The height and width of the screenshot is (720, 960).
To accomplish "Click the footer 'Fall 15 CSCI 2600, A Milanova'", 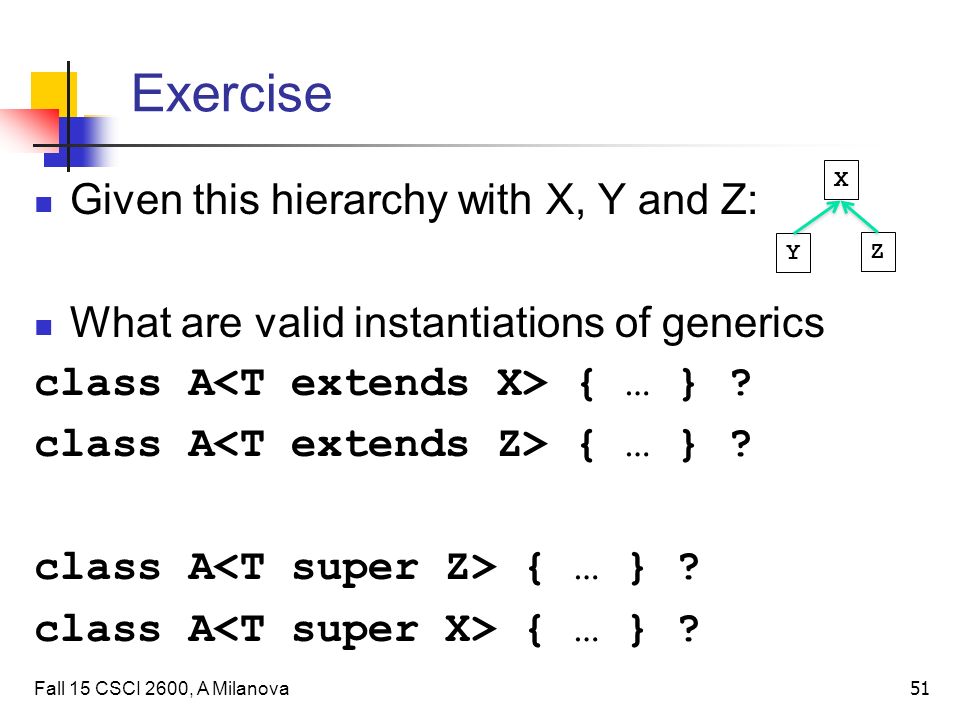I will point(162,689).
